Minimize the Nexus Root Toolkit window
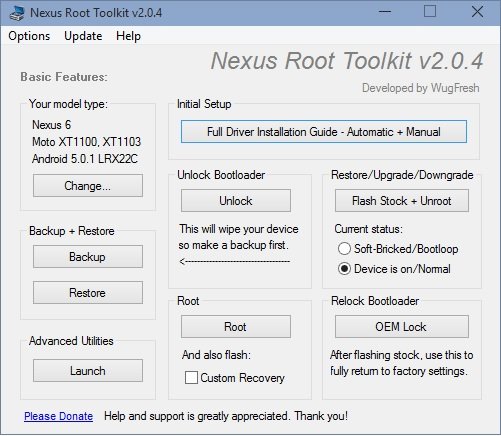 pos(385,12)
